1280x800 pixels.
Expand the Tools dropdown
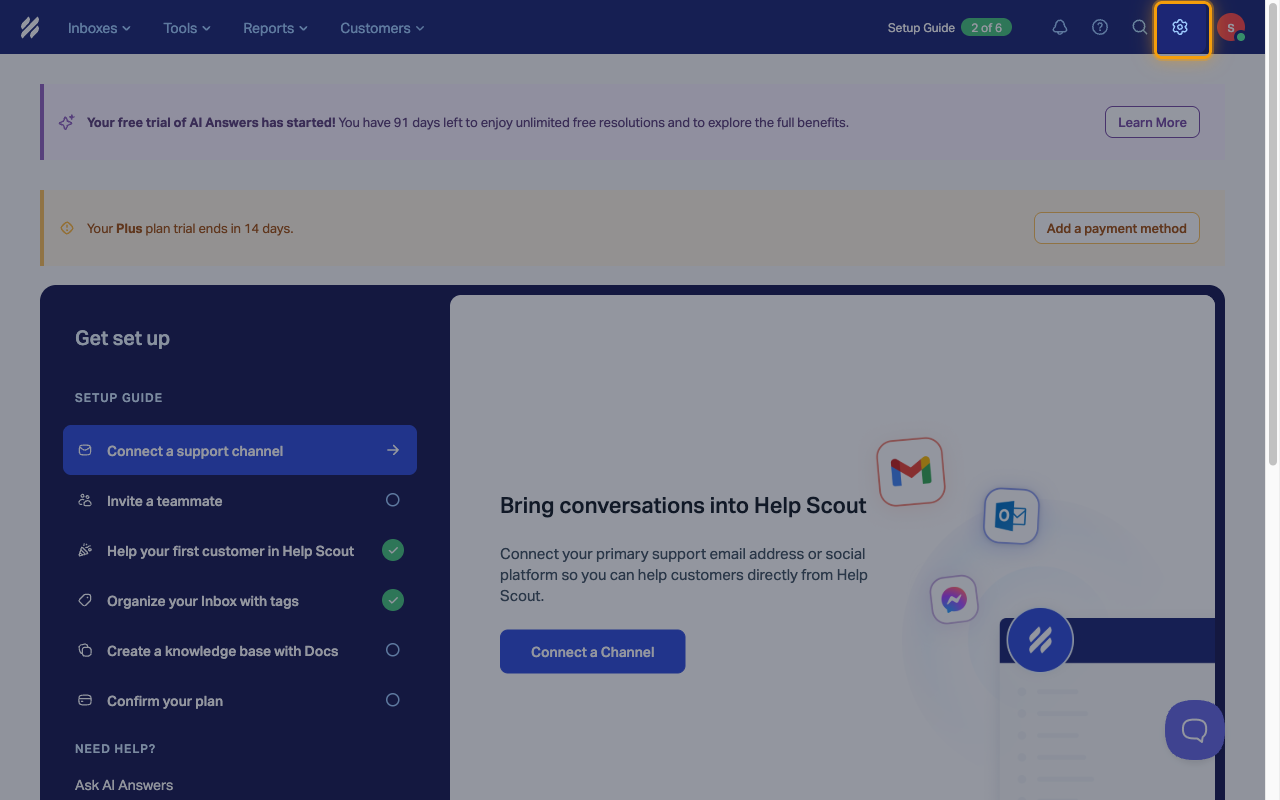click(187, 28)
